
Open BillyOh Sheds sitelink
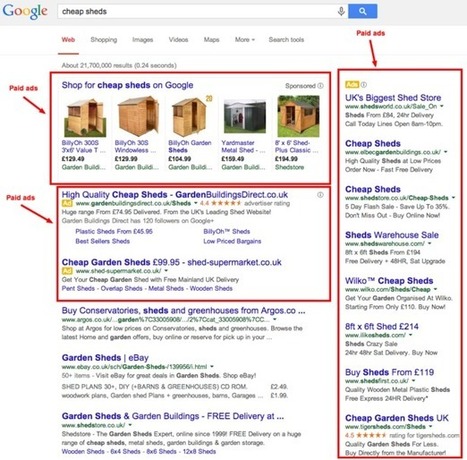(227, 231)
